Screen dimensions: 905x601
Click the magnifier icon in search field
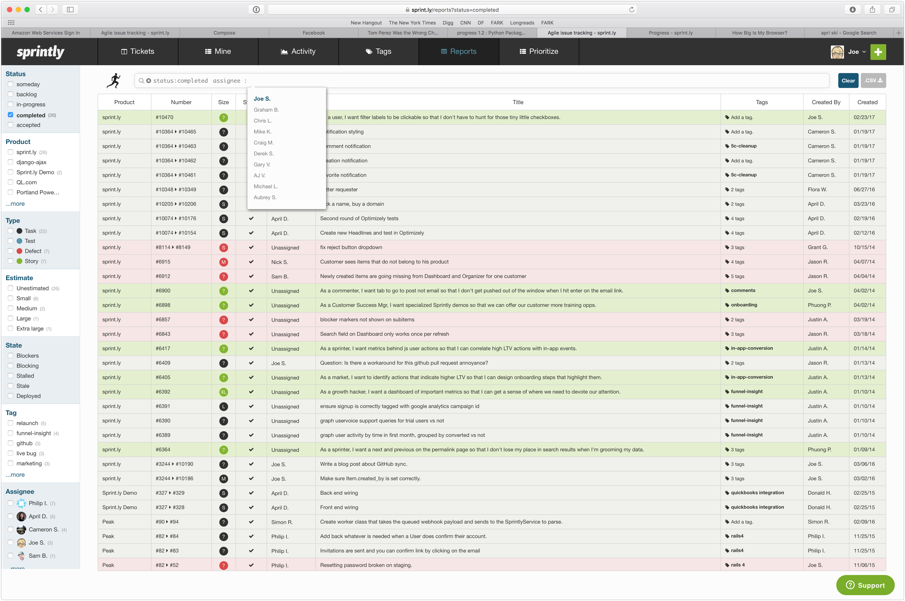tap(142, 81)
